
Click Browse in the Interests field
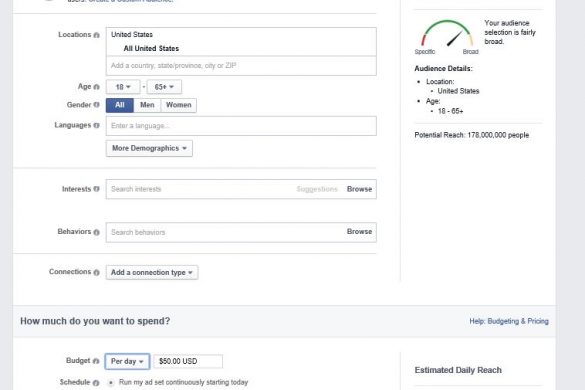359,189
